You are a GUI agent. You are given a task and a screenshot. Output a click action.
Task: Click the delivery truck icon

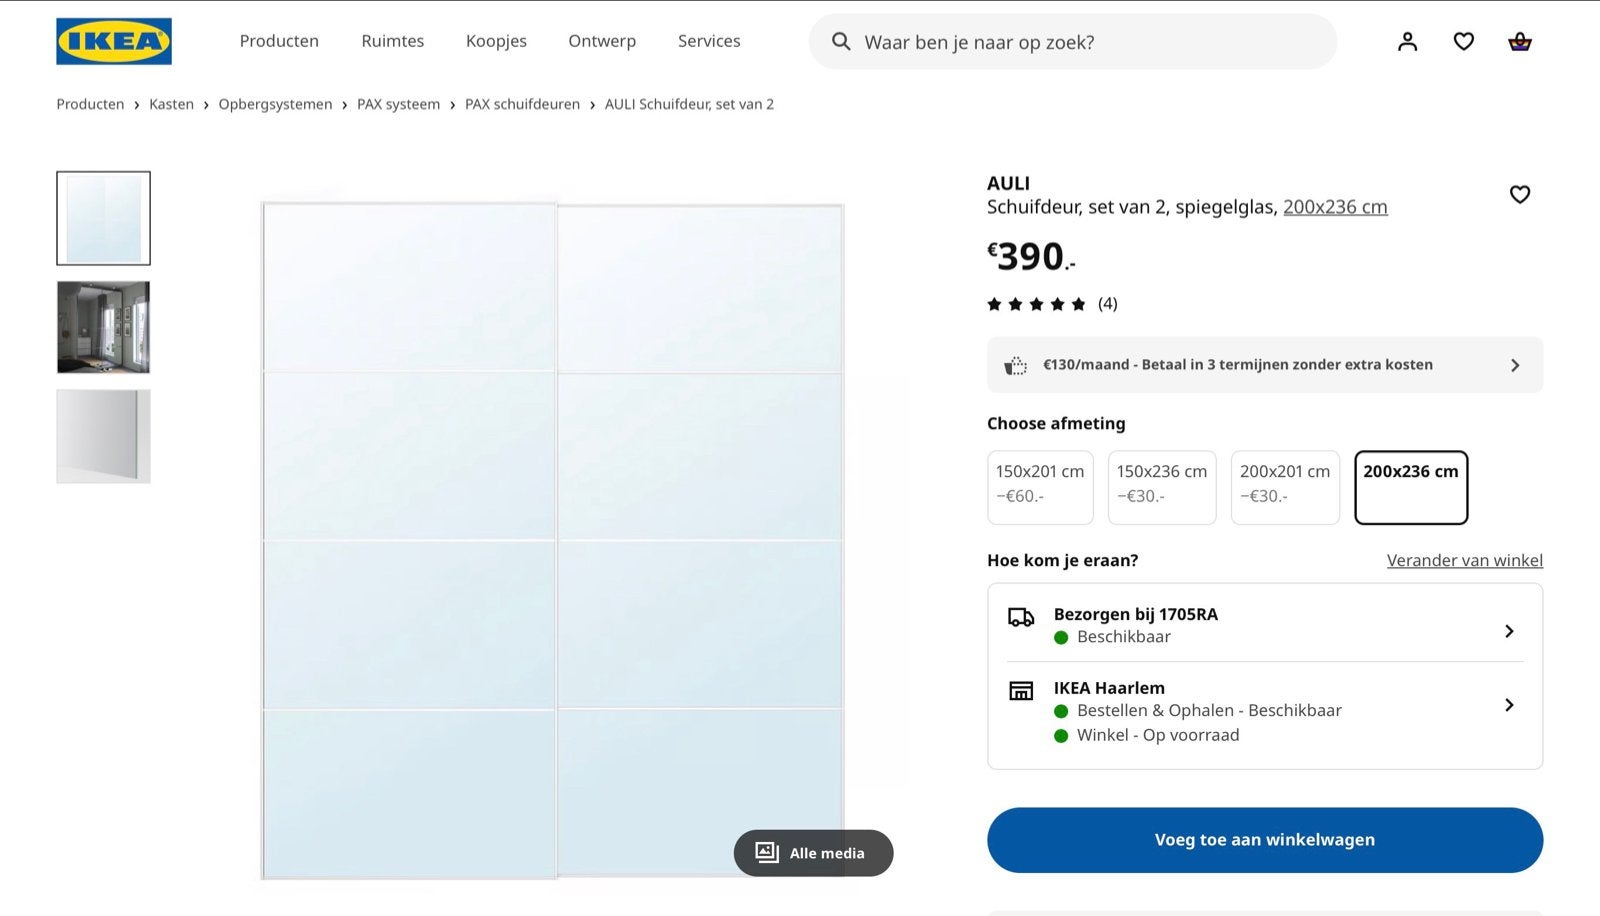[1020, 617]
